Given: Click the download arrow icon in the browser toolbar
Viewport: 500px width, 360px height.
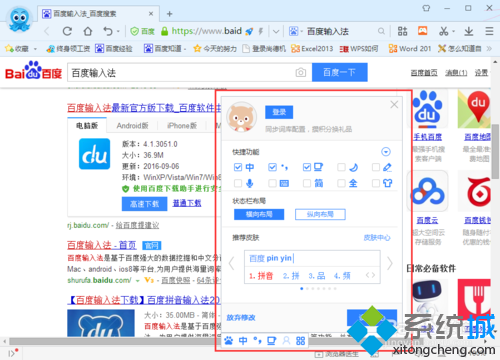Looking at the screenshot, I should [469, 31].
